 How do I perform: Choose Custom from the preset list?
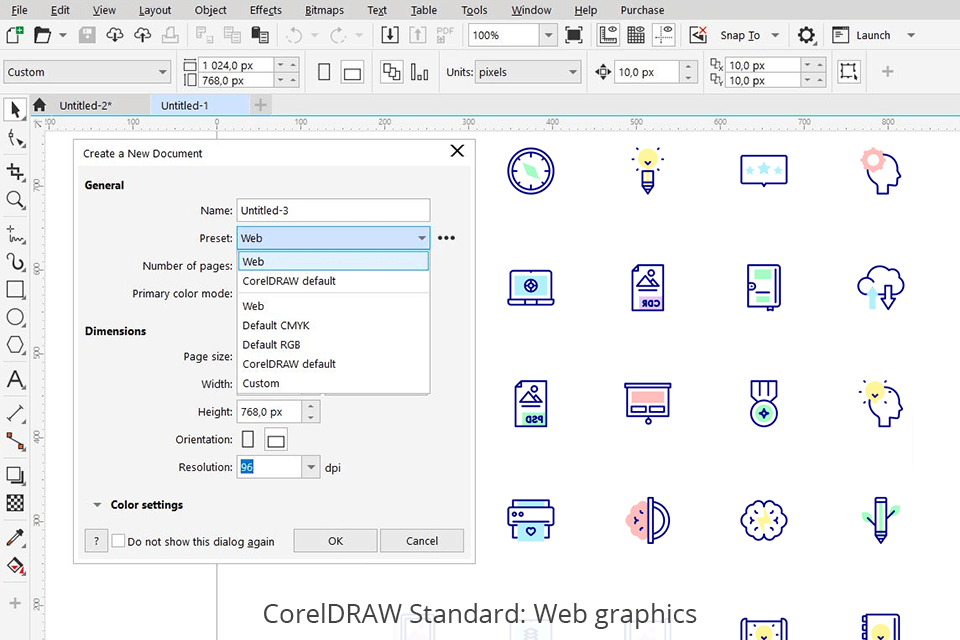(334, 383)
